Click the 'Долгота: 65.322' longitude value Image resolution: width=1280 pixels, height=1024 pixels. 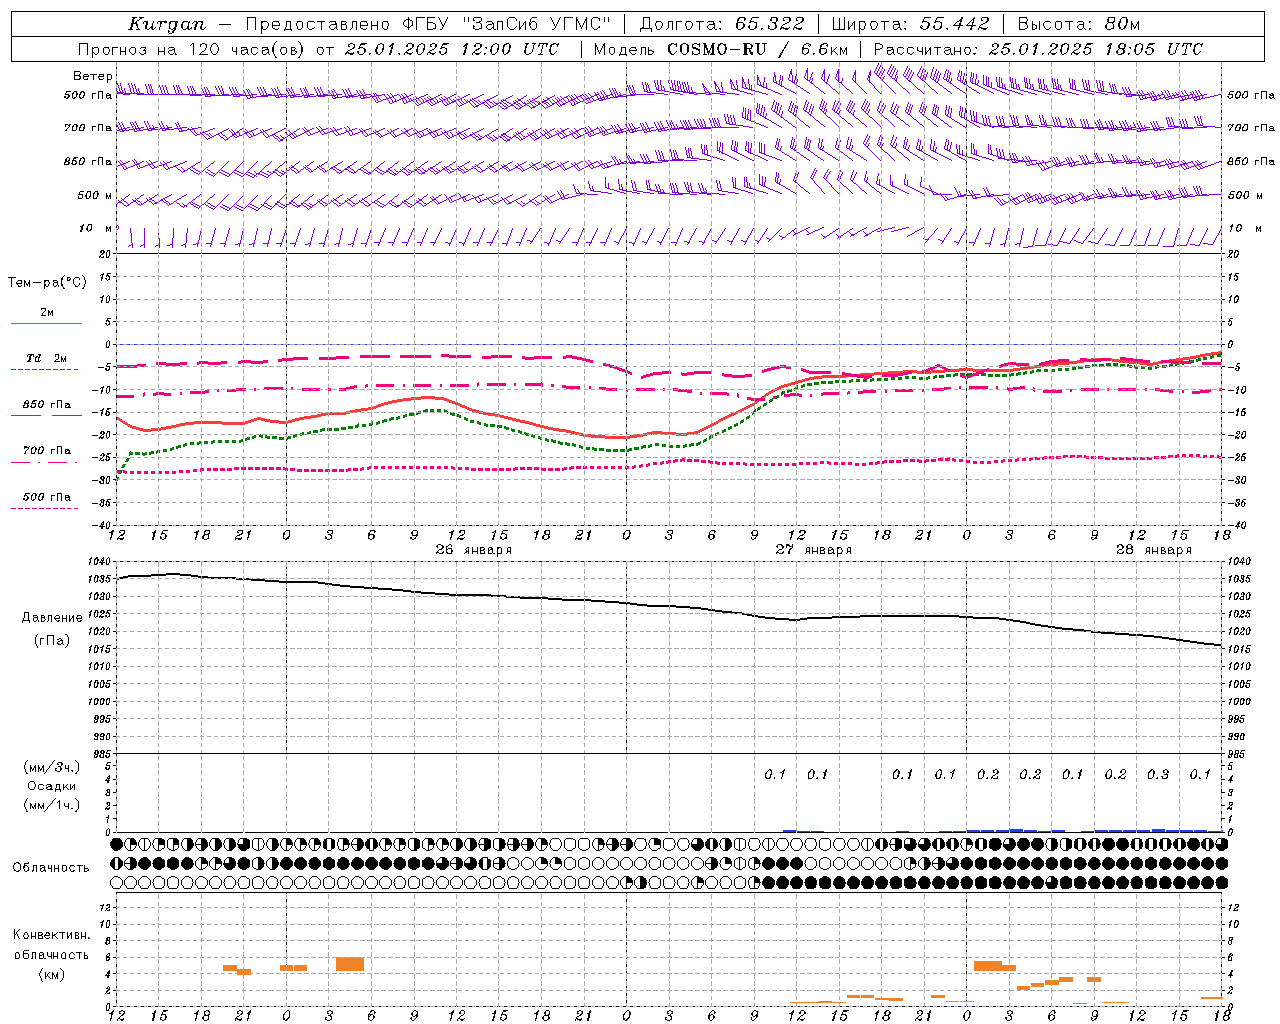722,24
